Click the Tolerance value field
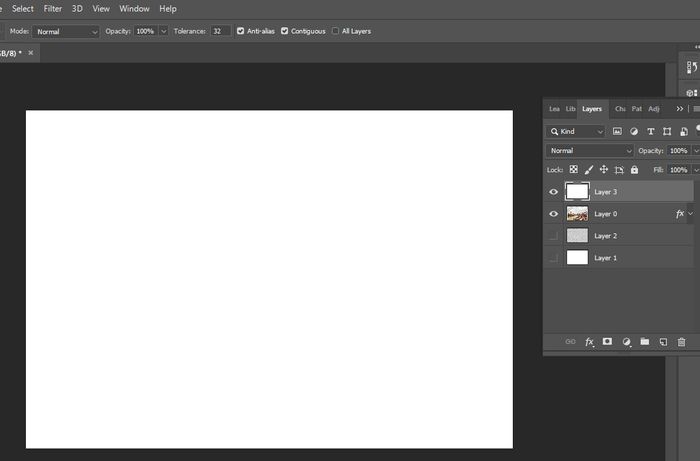The width and height of the screenshot is (700, 461). (221, 31)
